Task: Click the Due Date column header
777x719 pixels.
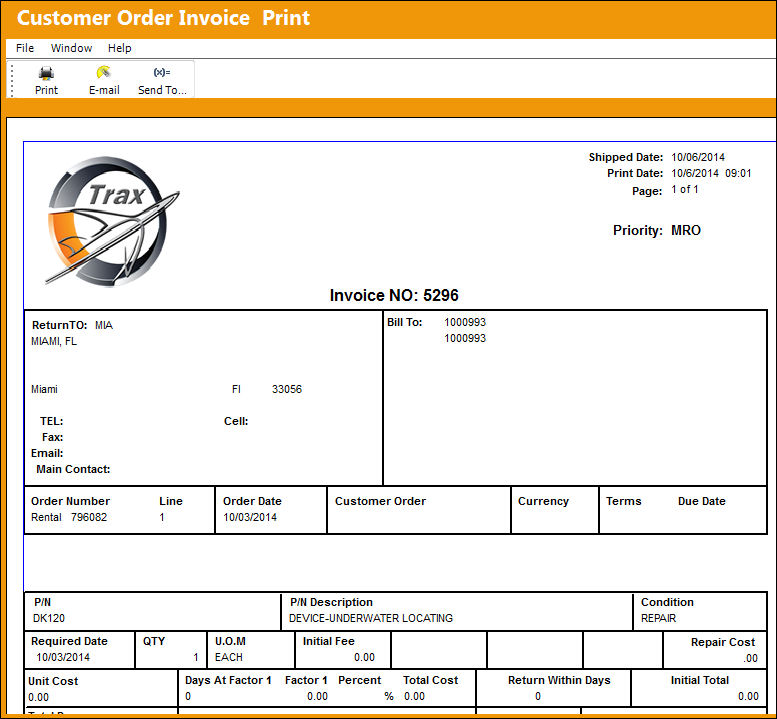Action: tap(702, 501)
